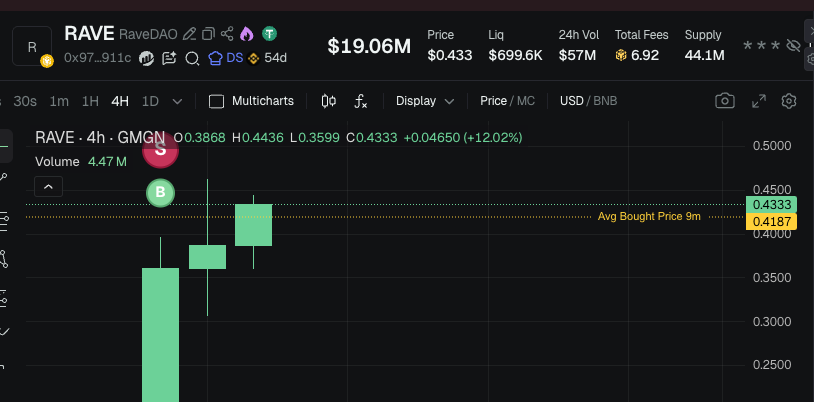This screenshot has width=814, height=402.
Task: Copy token name with the copy icon
Action: click(208, 34)
